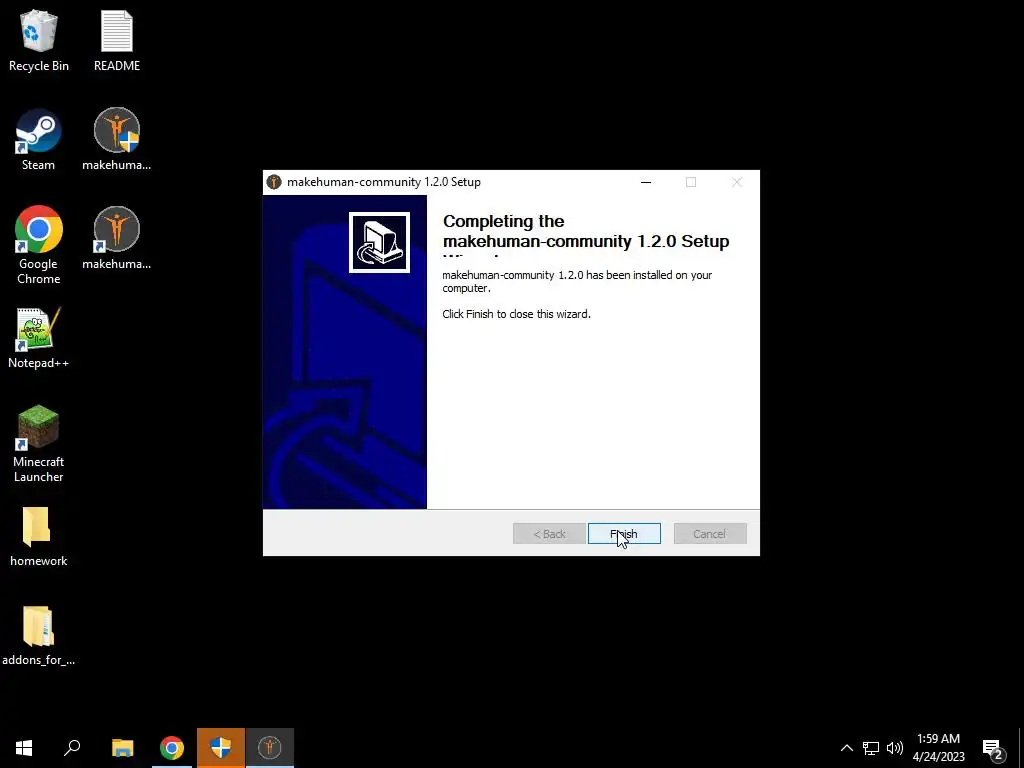Image resolution: width=1024 pixels, height=768 pixels.
Task: Select the Minecraft Launcher desktop icon
Action: [39, 444]
